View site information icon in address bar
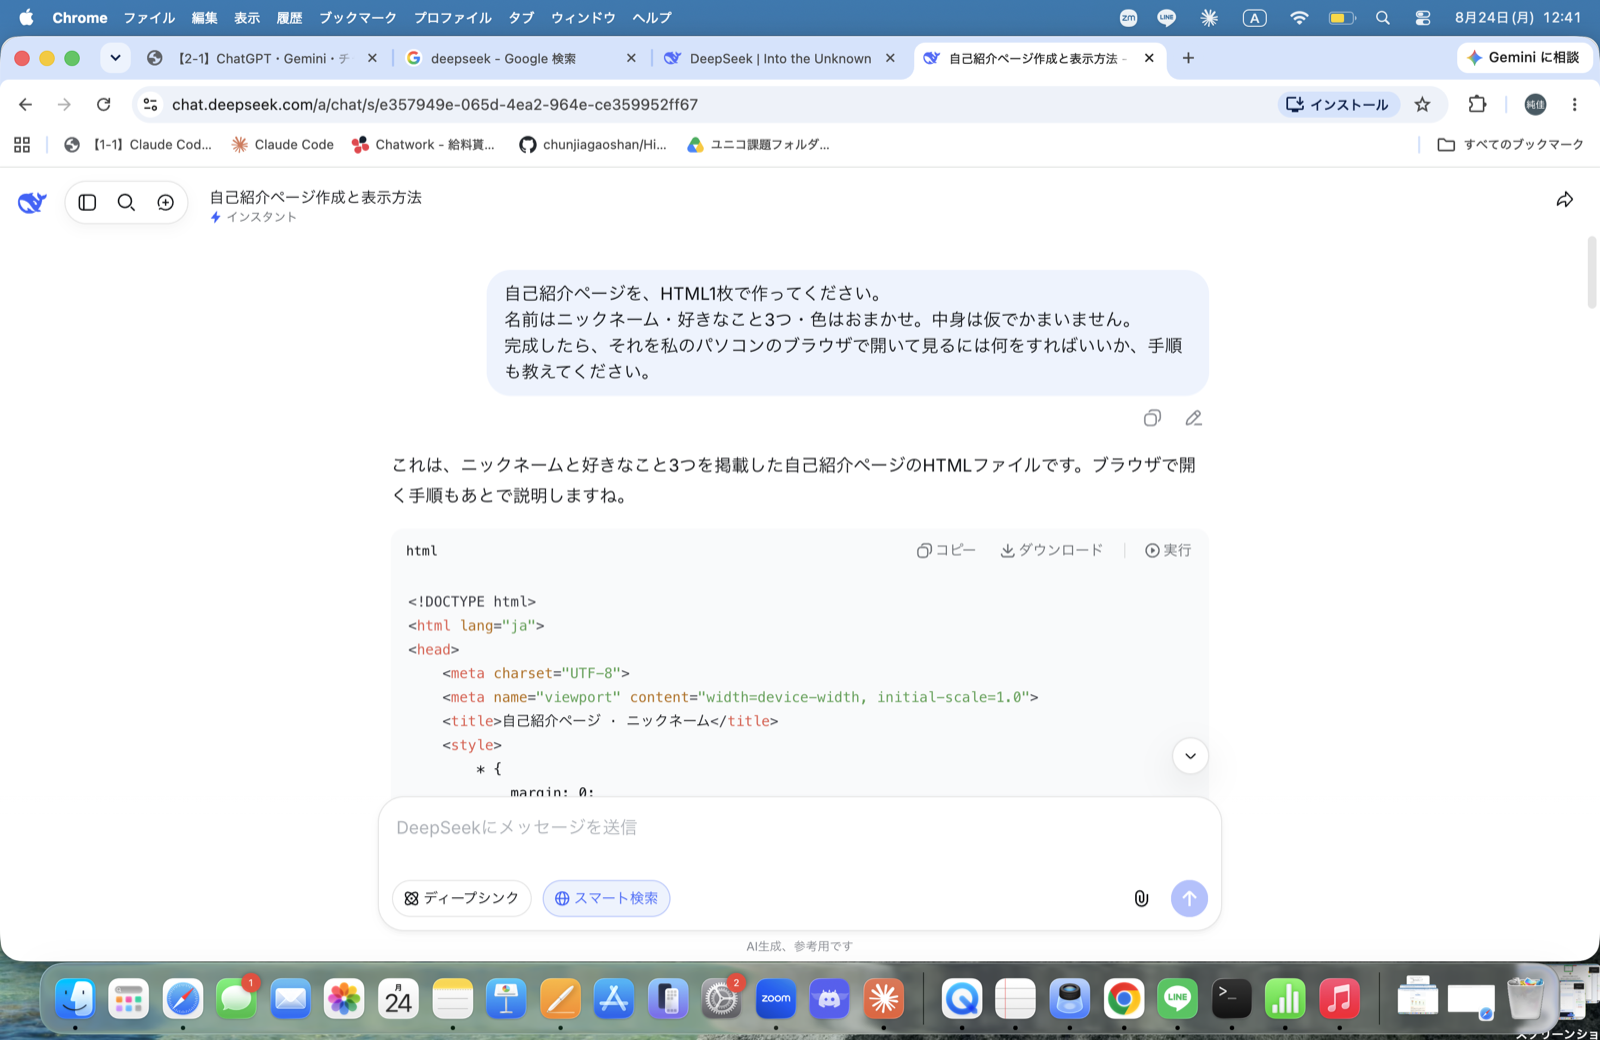Viewport: 1600px width, 1040px height. point(150,104)
